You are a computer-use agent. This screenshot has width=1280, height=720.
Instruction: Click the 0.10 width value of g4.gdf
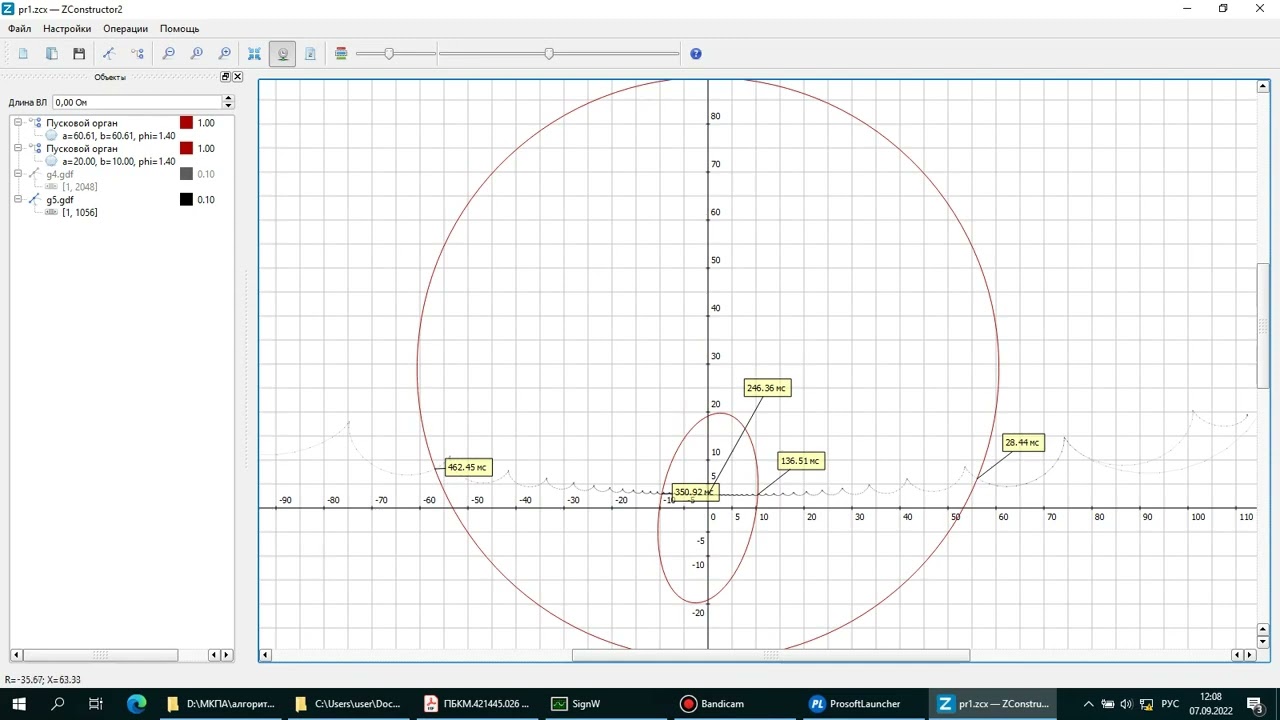206,174
